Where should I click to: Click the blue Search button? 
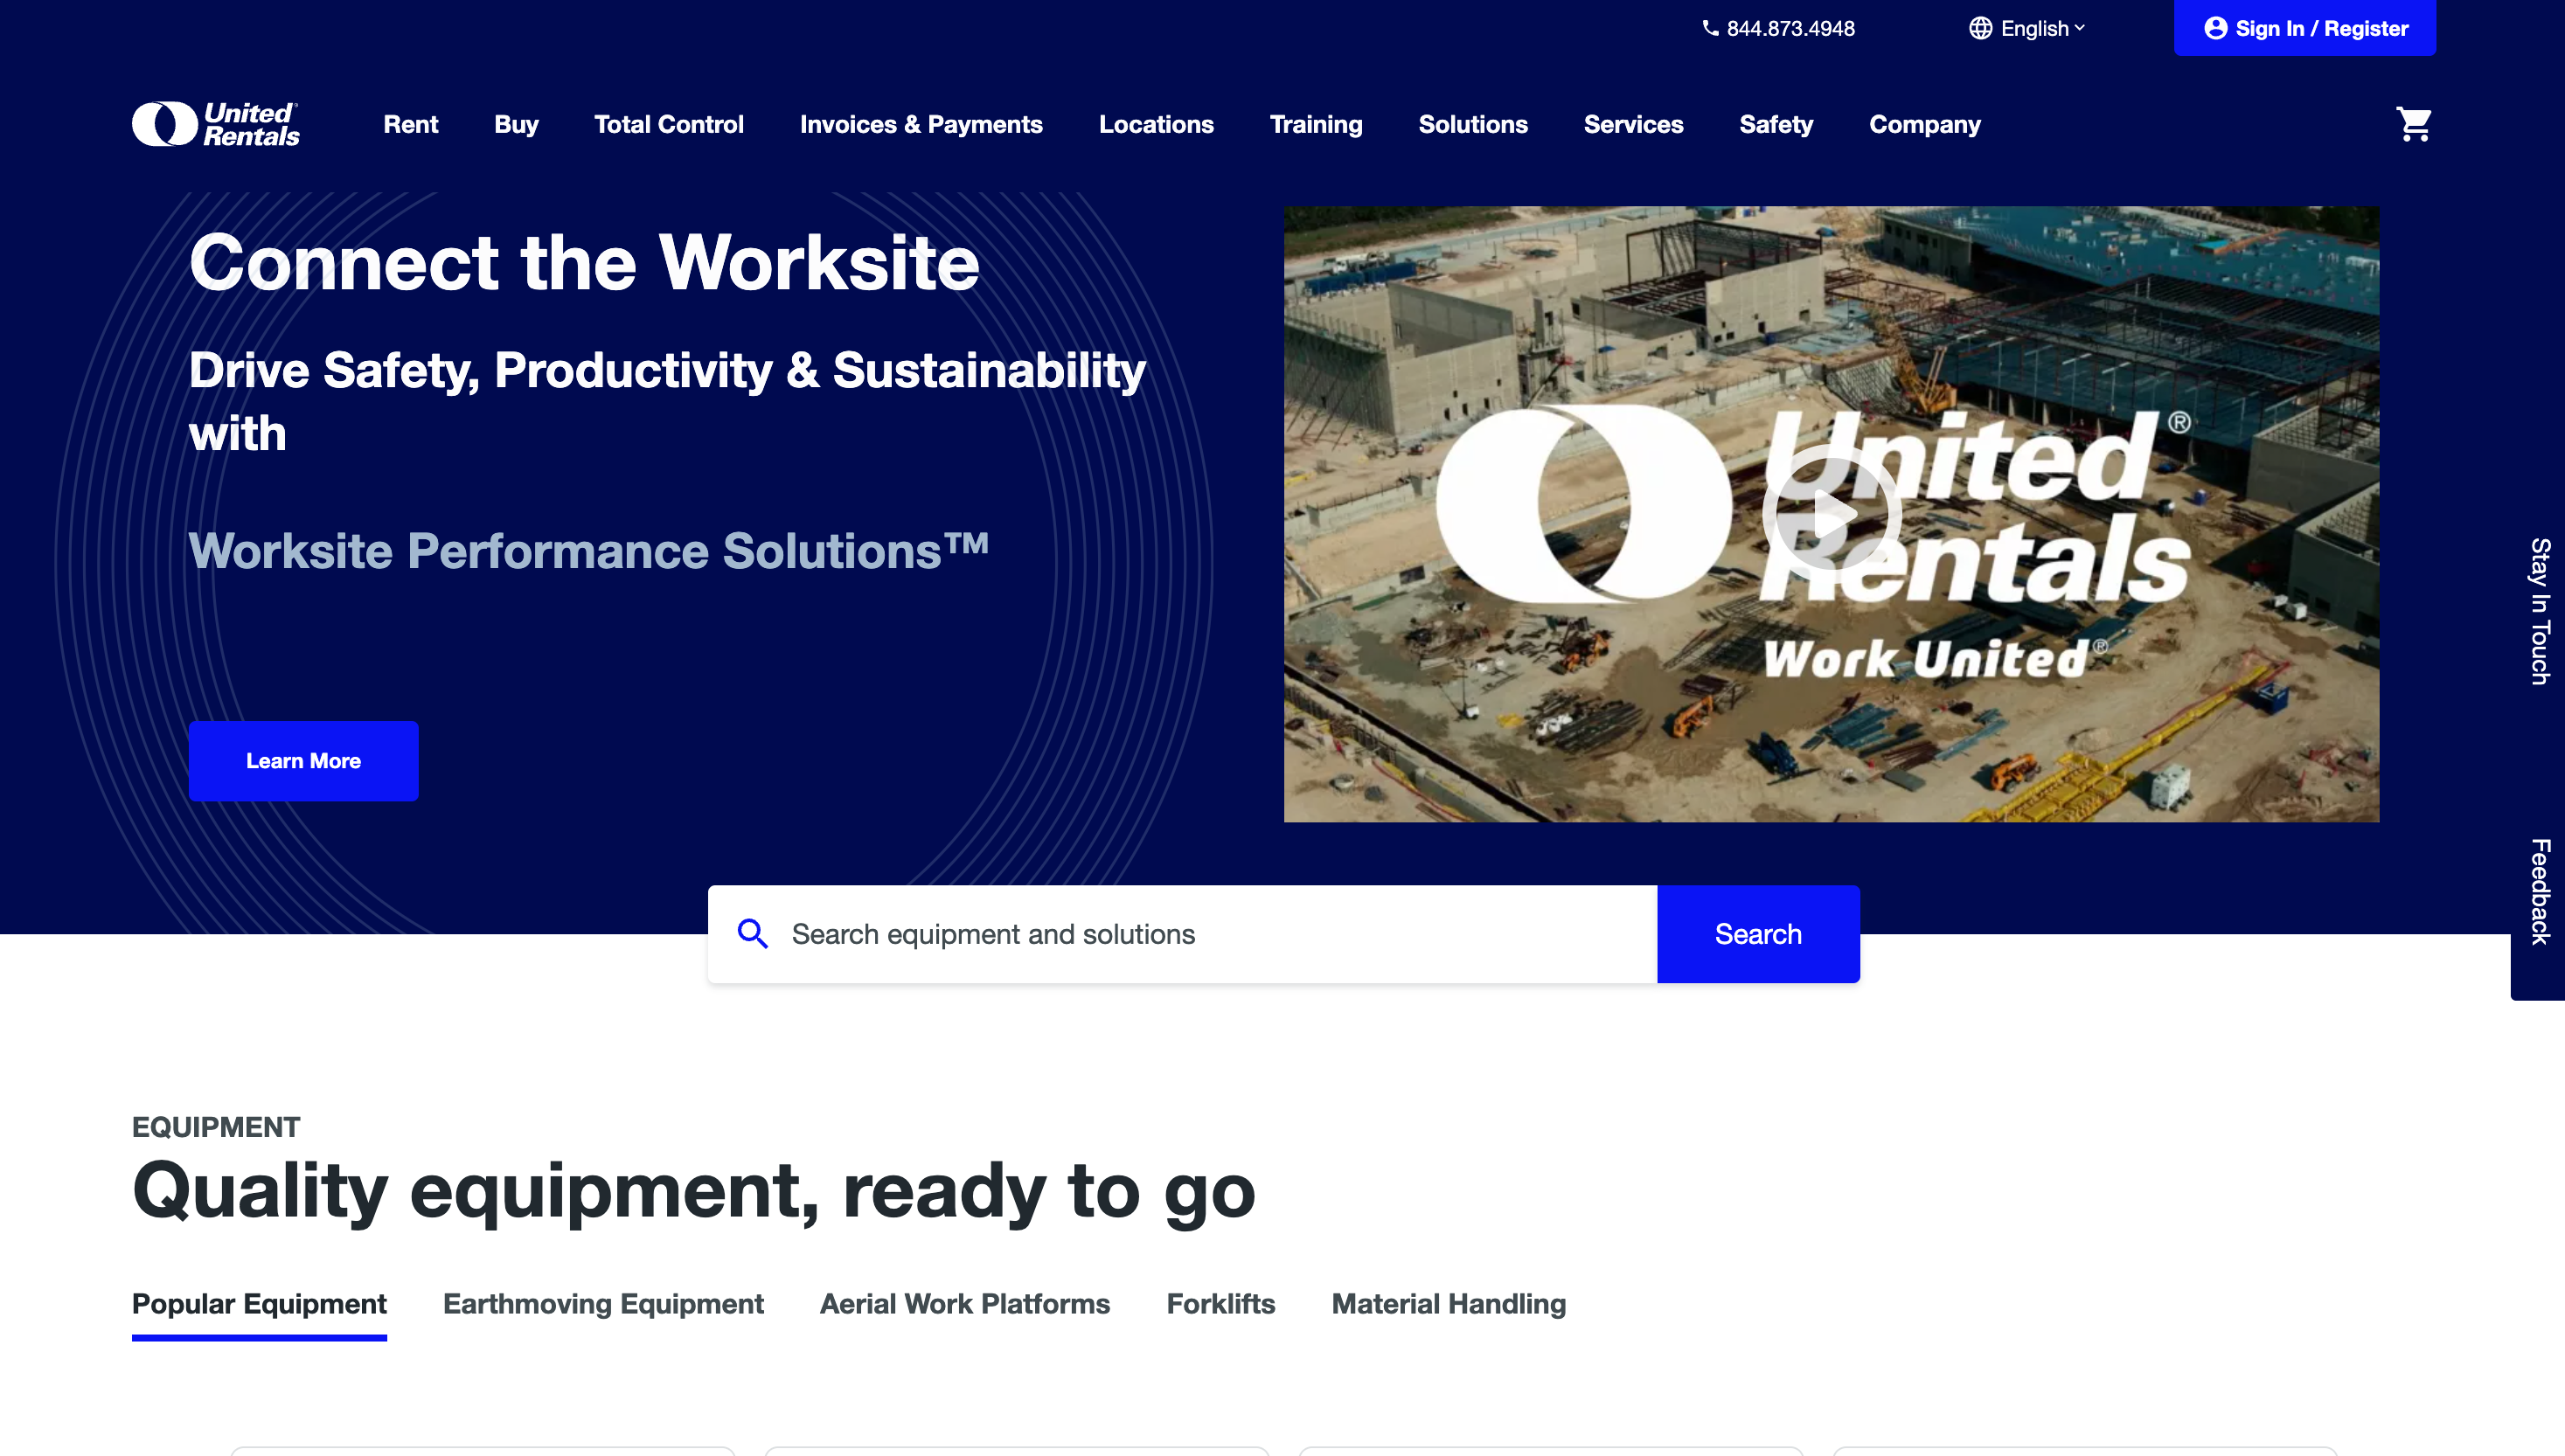point(1757,934)
